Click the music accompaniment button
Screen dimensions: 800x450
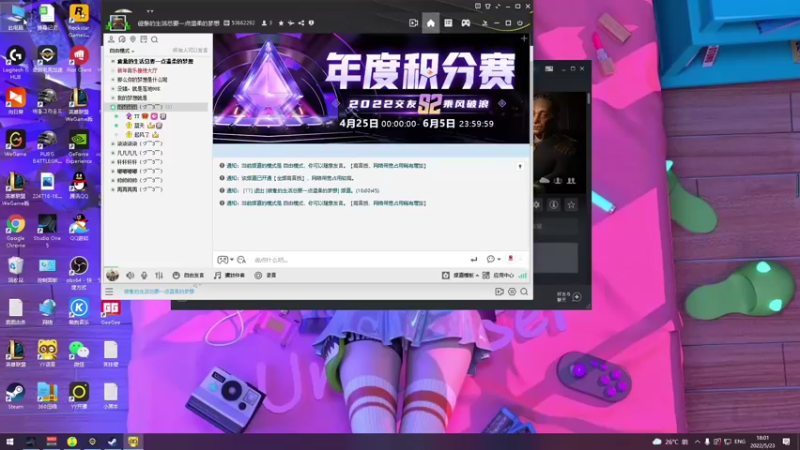pyautogui.click(x=229, y=276)
